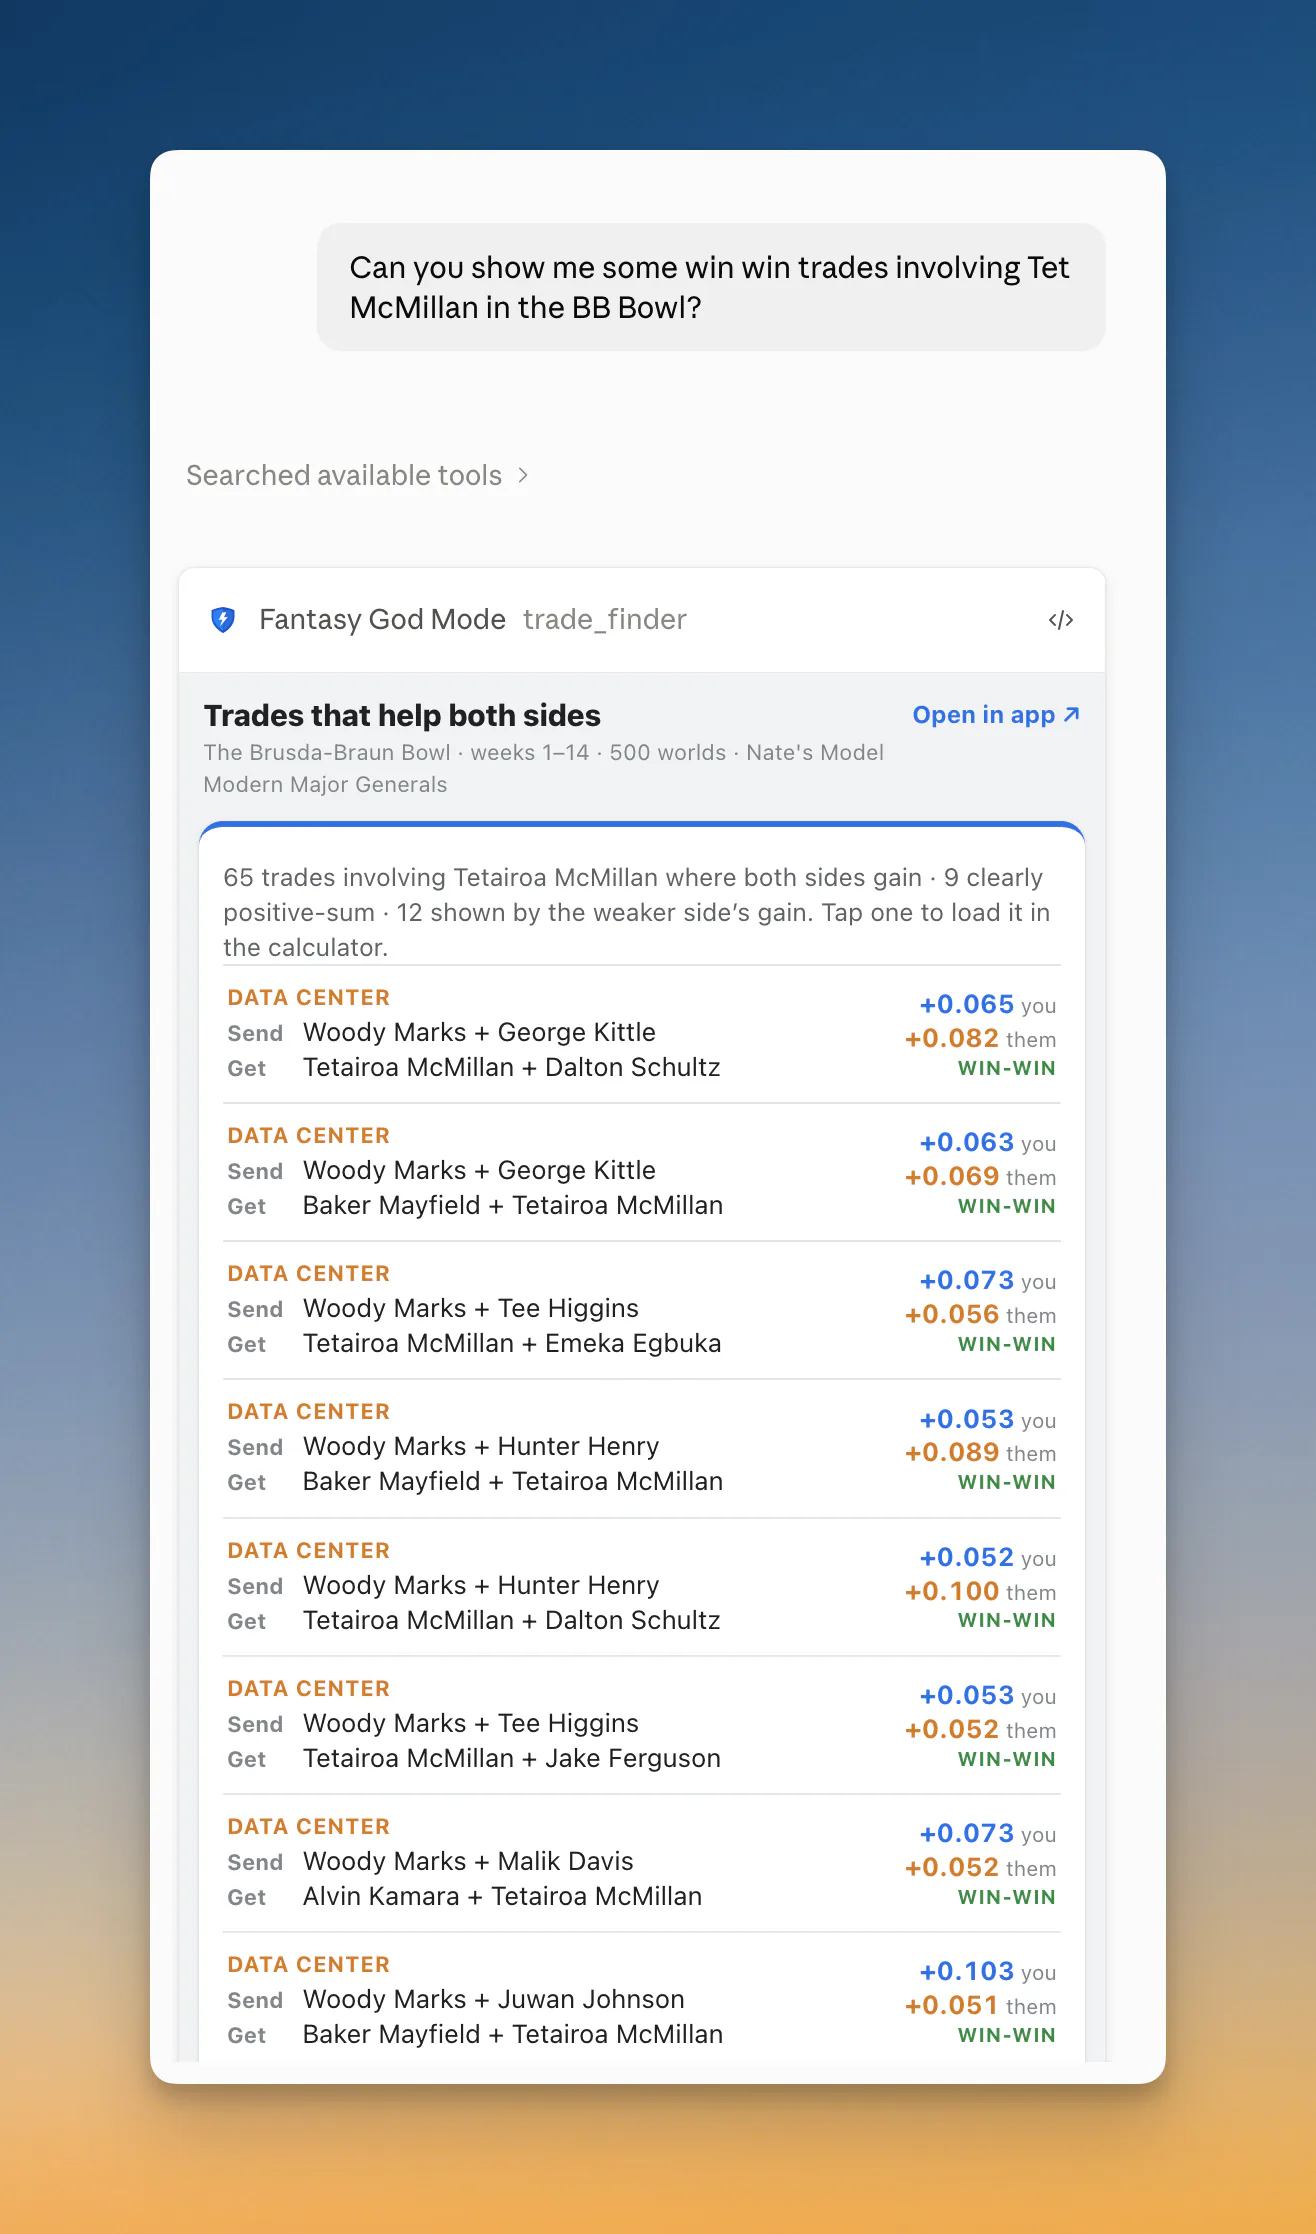The image size is (1316, 2234).
Task: Click the Fantasy God Mode shield icon
Action: (x=223, y=620)
